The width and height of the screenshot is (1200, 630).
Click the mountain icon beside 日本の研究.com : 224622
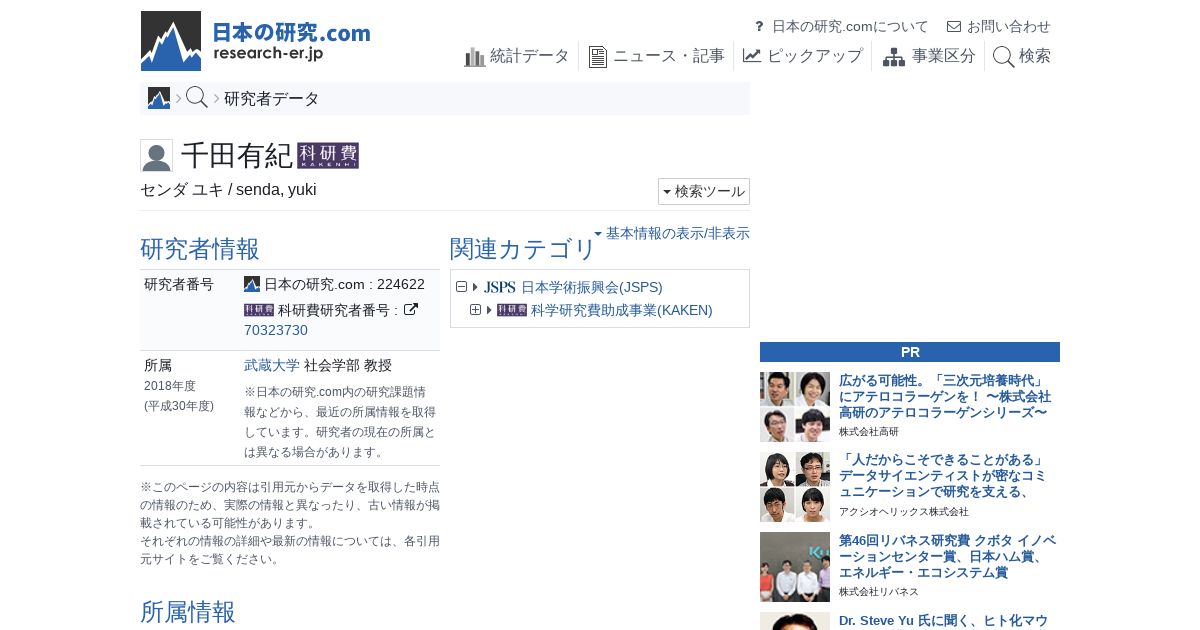point(252,284)
